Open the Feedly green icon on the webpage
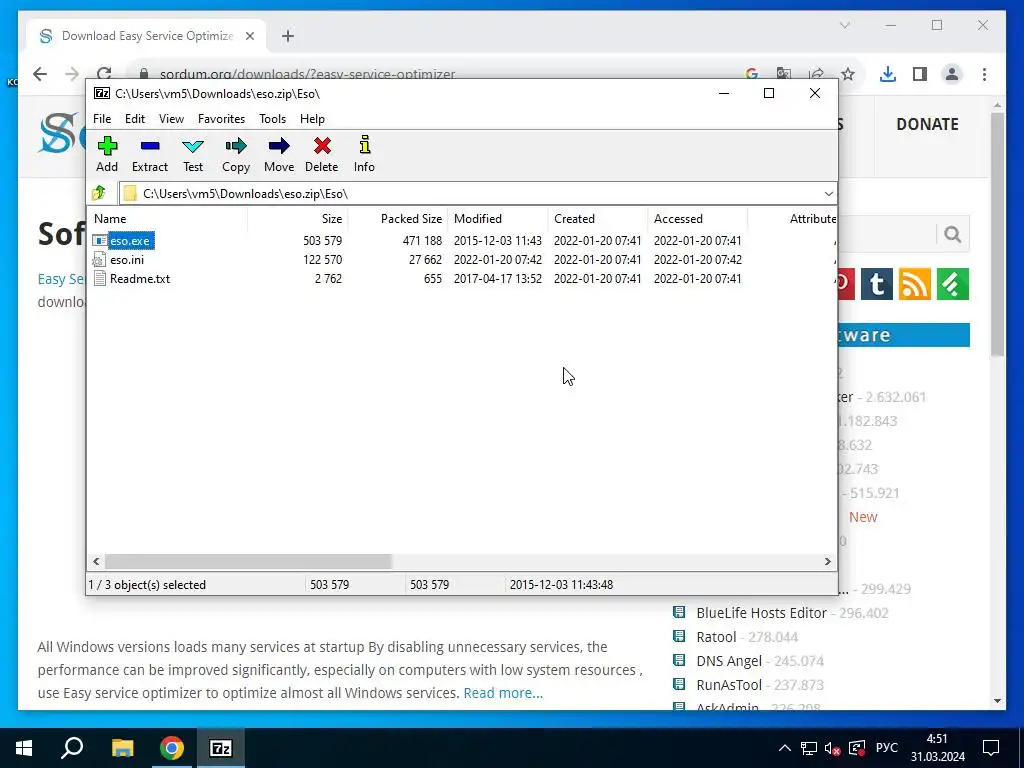The image size is (1024, 768). 953,284
